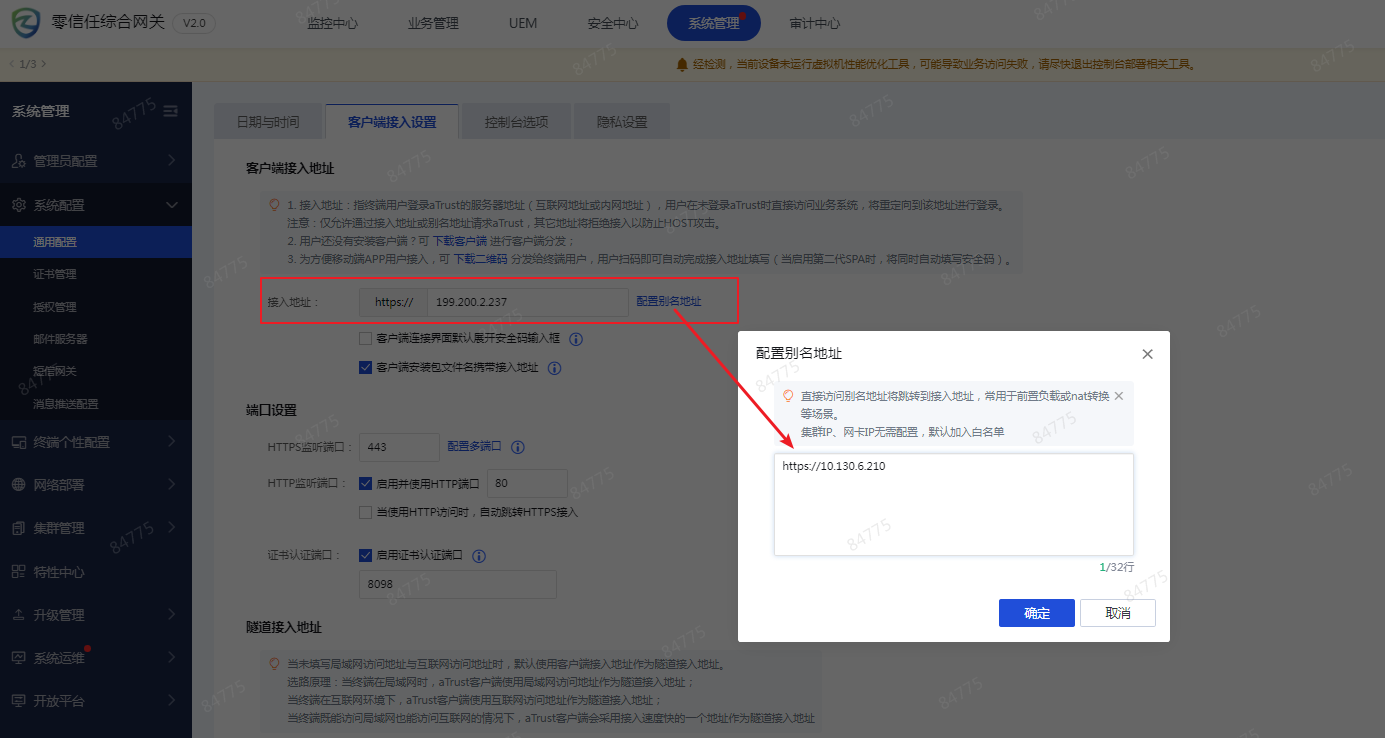Viewport: 1385px width, 738px height.
Task: Open 下载二维码 link
Action: tap(480, 259)
